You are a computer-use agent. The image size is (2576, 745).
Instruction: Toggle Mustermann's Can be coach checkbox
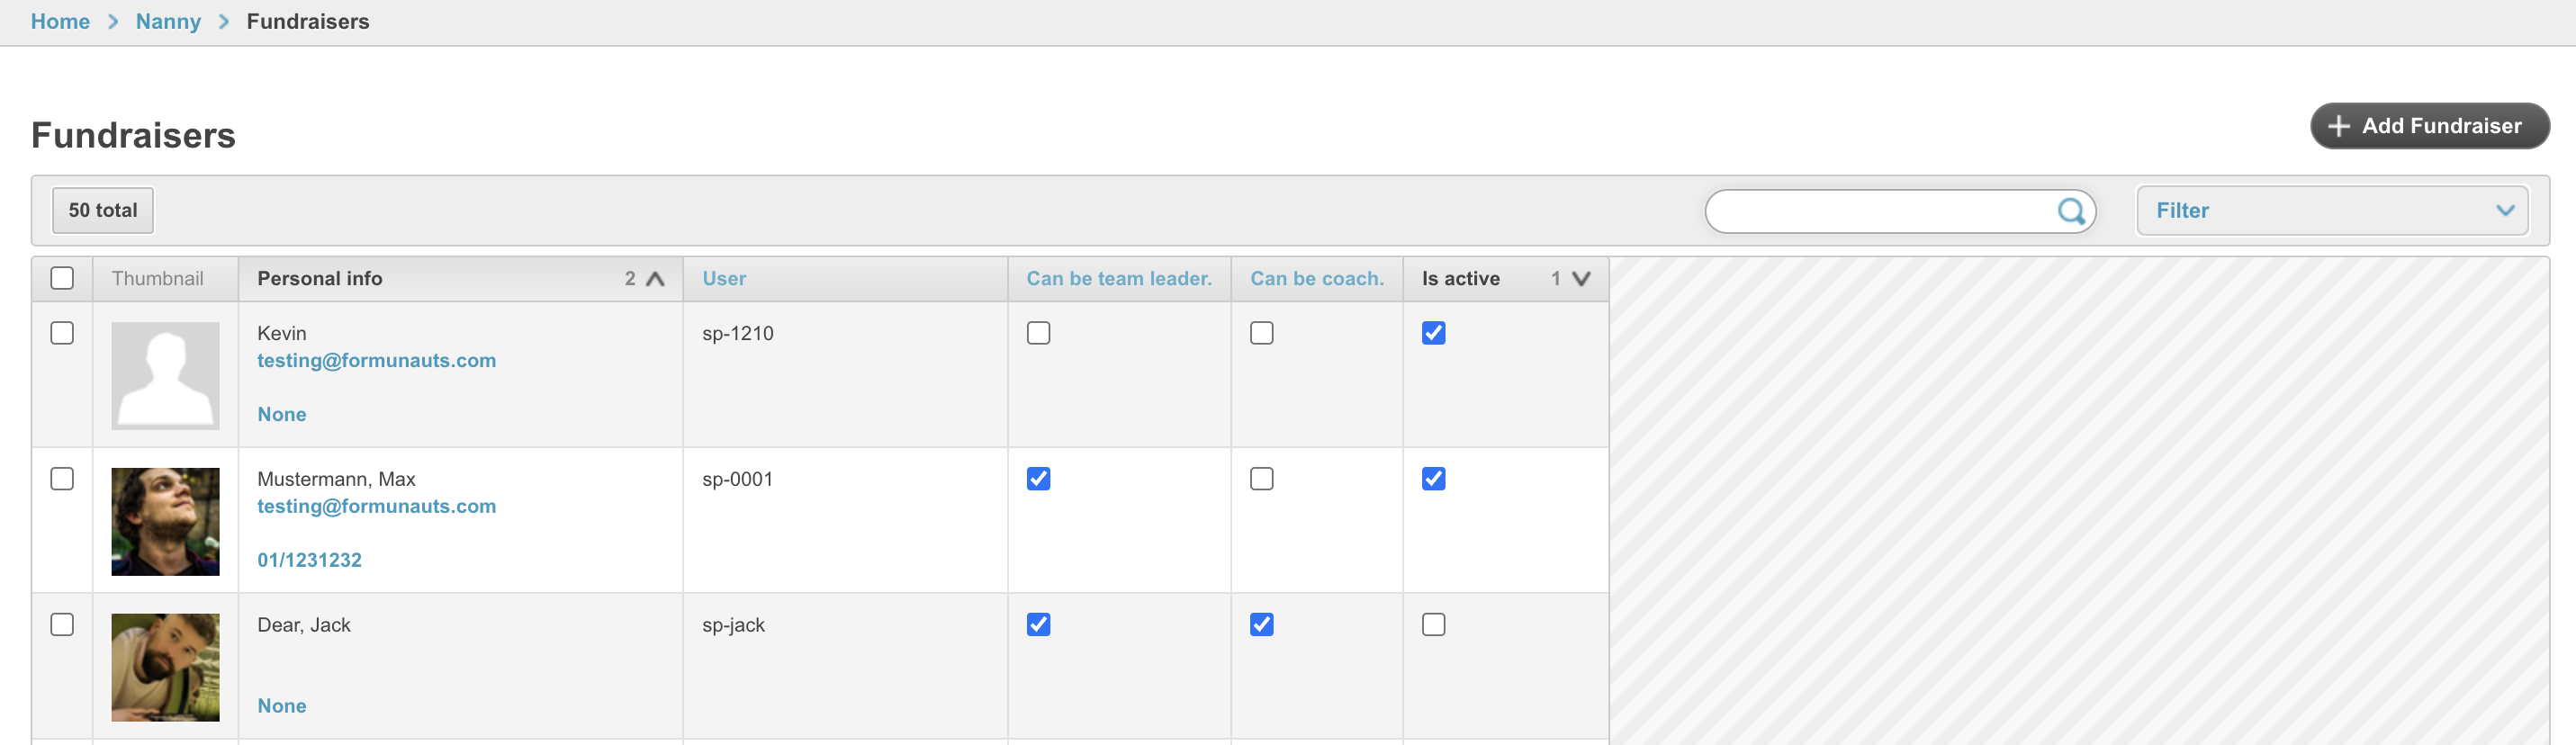point(1262,479)
